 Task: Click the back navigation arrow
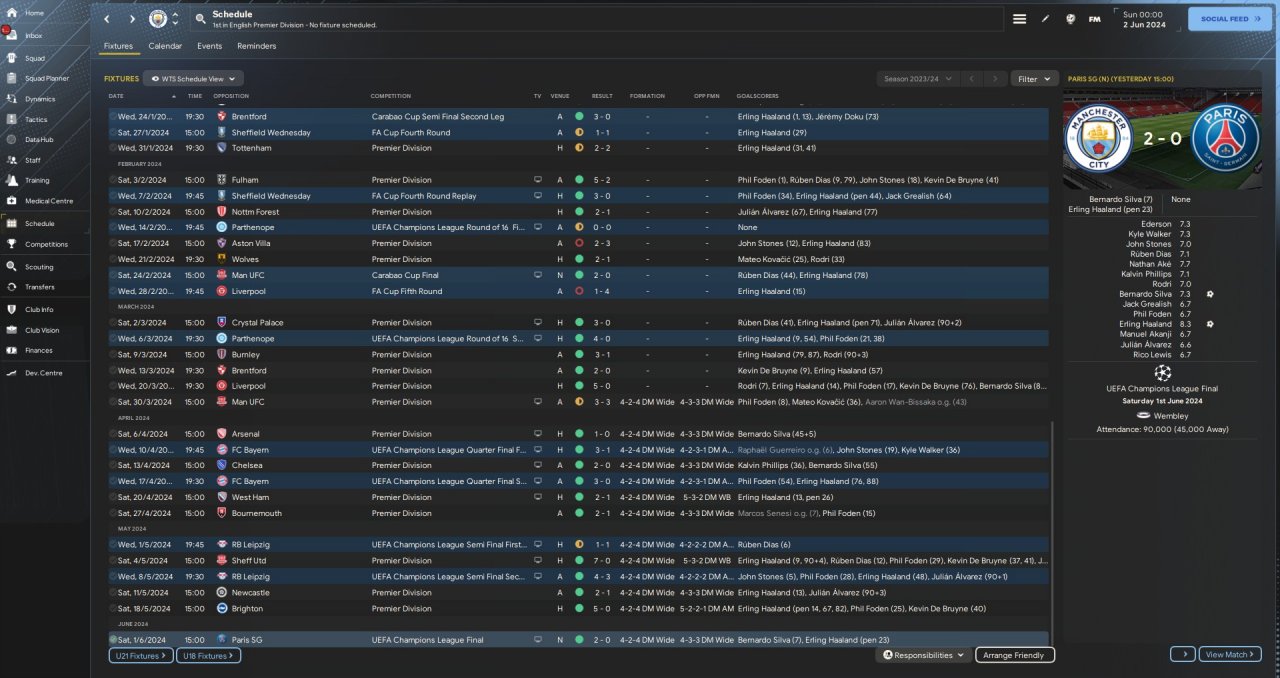[x=107, y=19]
